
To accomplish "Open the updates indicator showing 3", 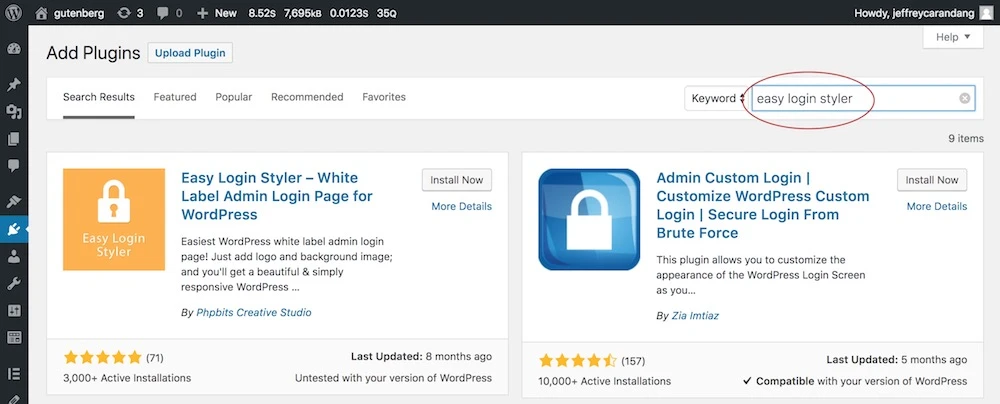I will point(131,13).
